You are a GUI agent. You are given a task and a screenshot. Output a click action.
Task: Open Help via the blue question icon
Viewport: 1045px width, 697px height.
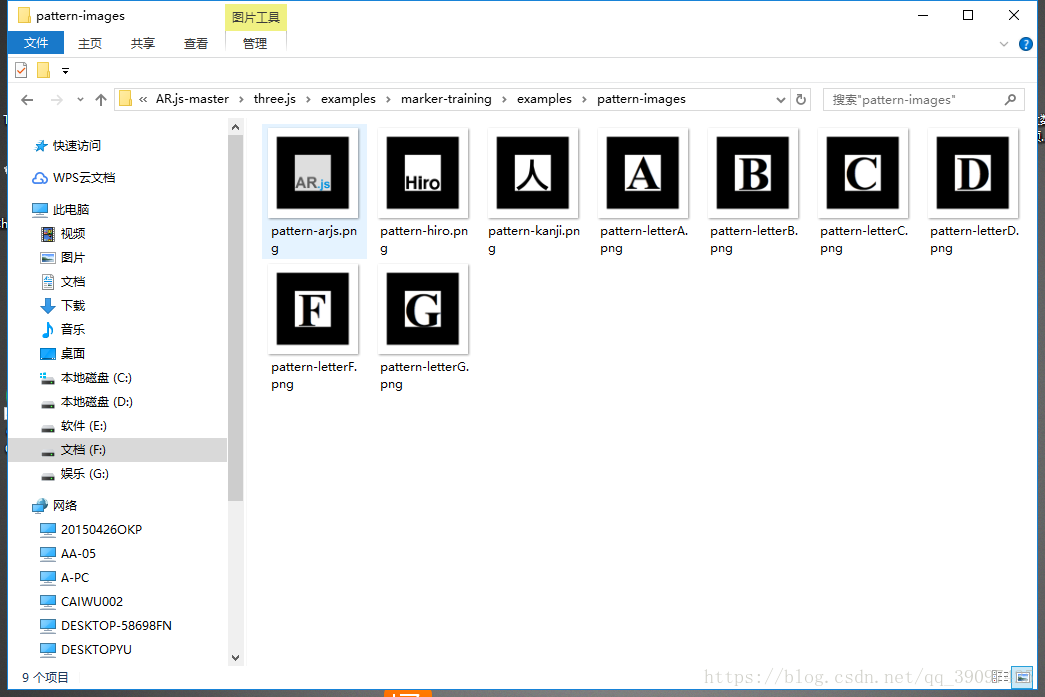click(x=1026, y=44)
